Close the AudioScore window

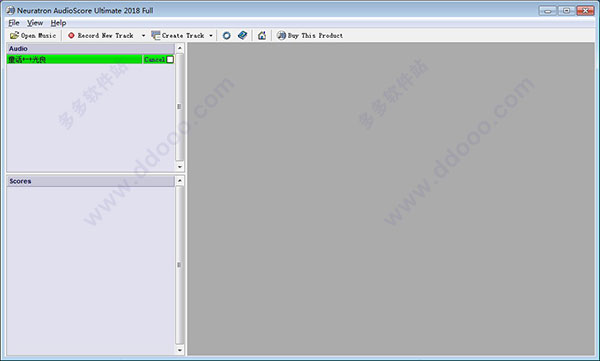(x=585, y=11)
